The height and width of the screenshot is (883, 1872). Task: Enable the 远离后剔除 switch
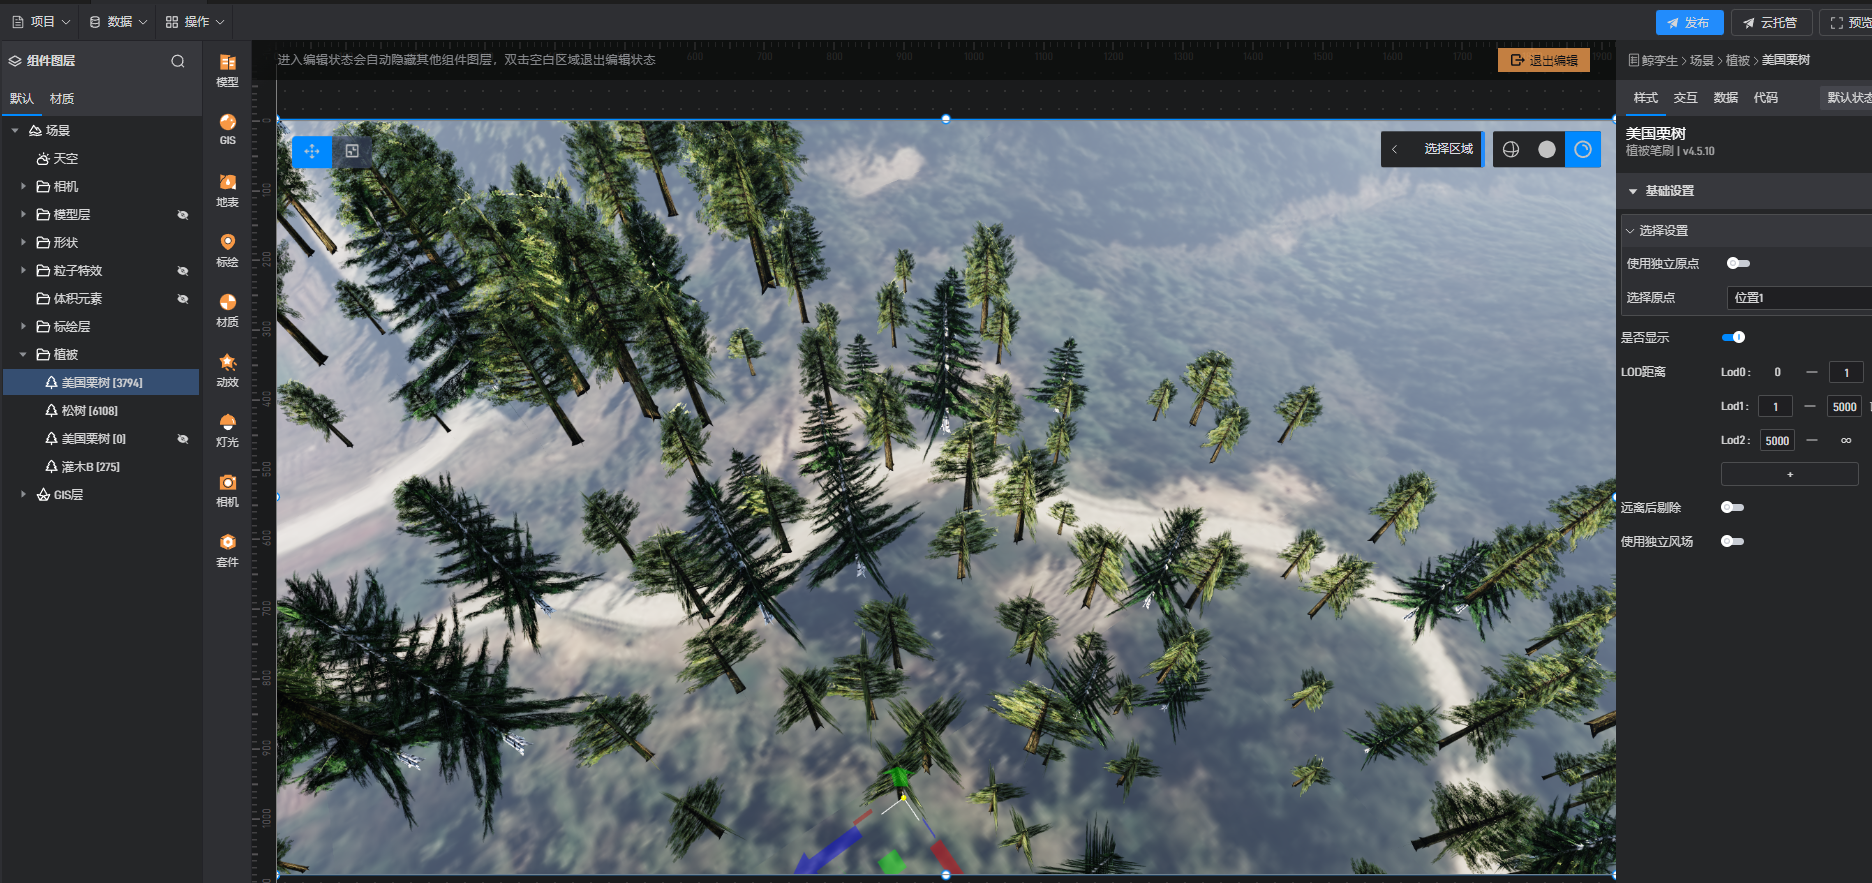(1732, 508)
